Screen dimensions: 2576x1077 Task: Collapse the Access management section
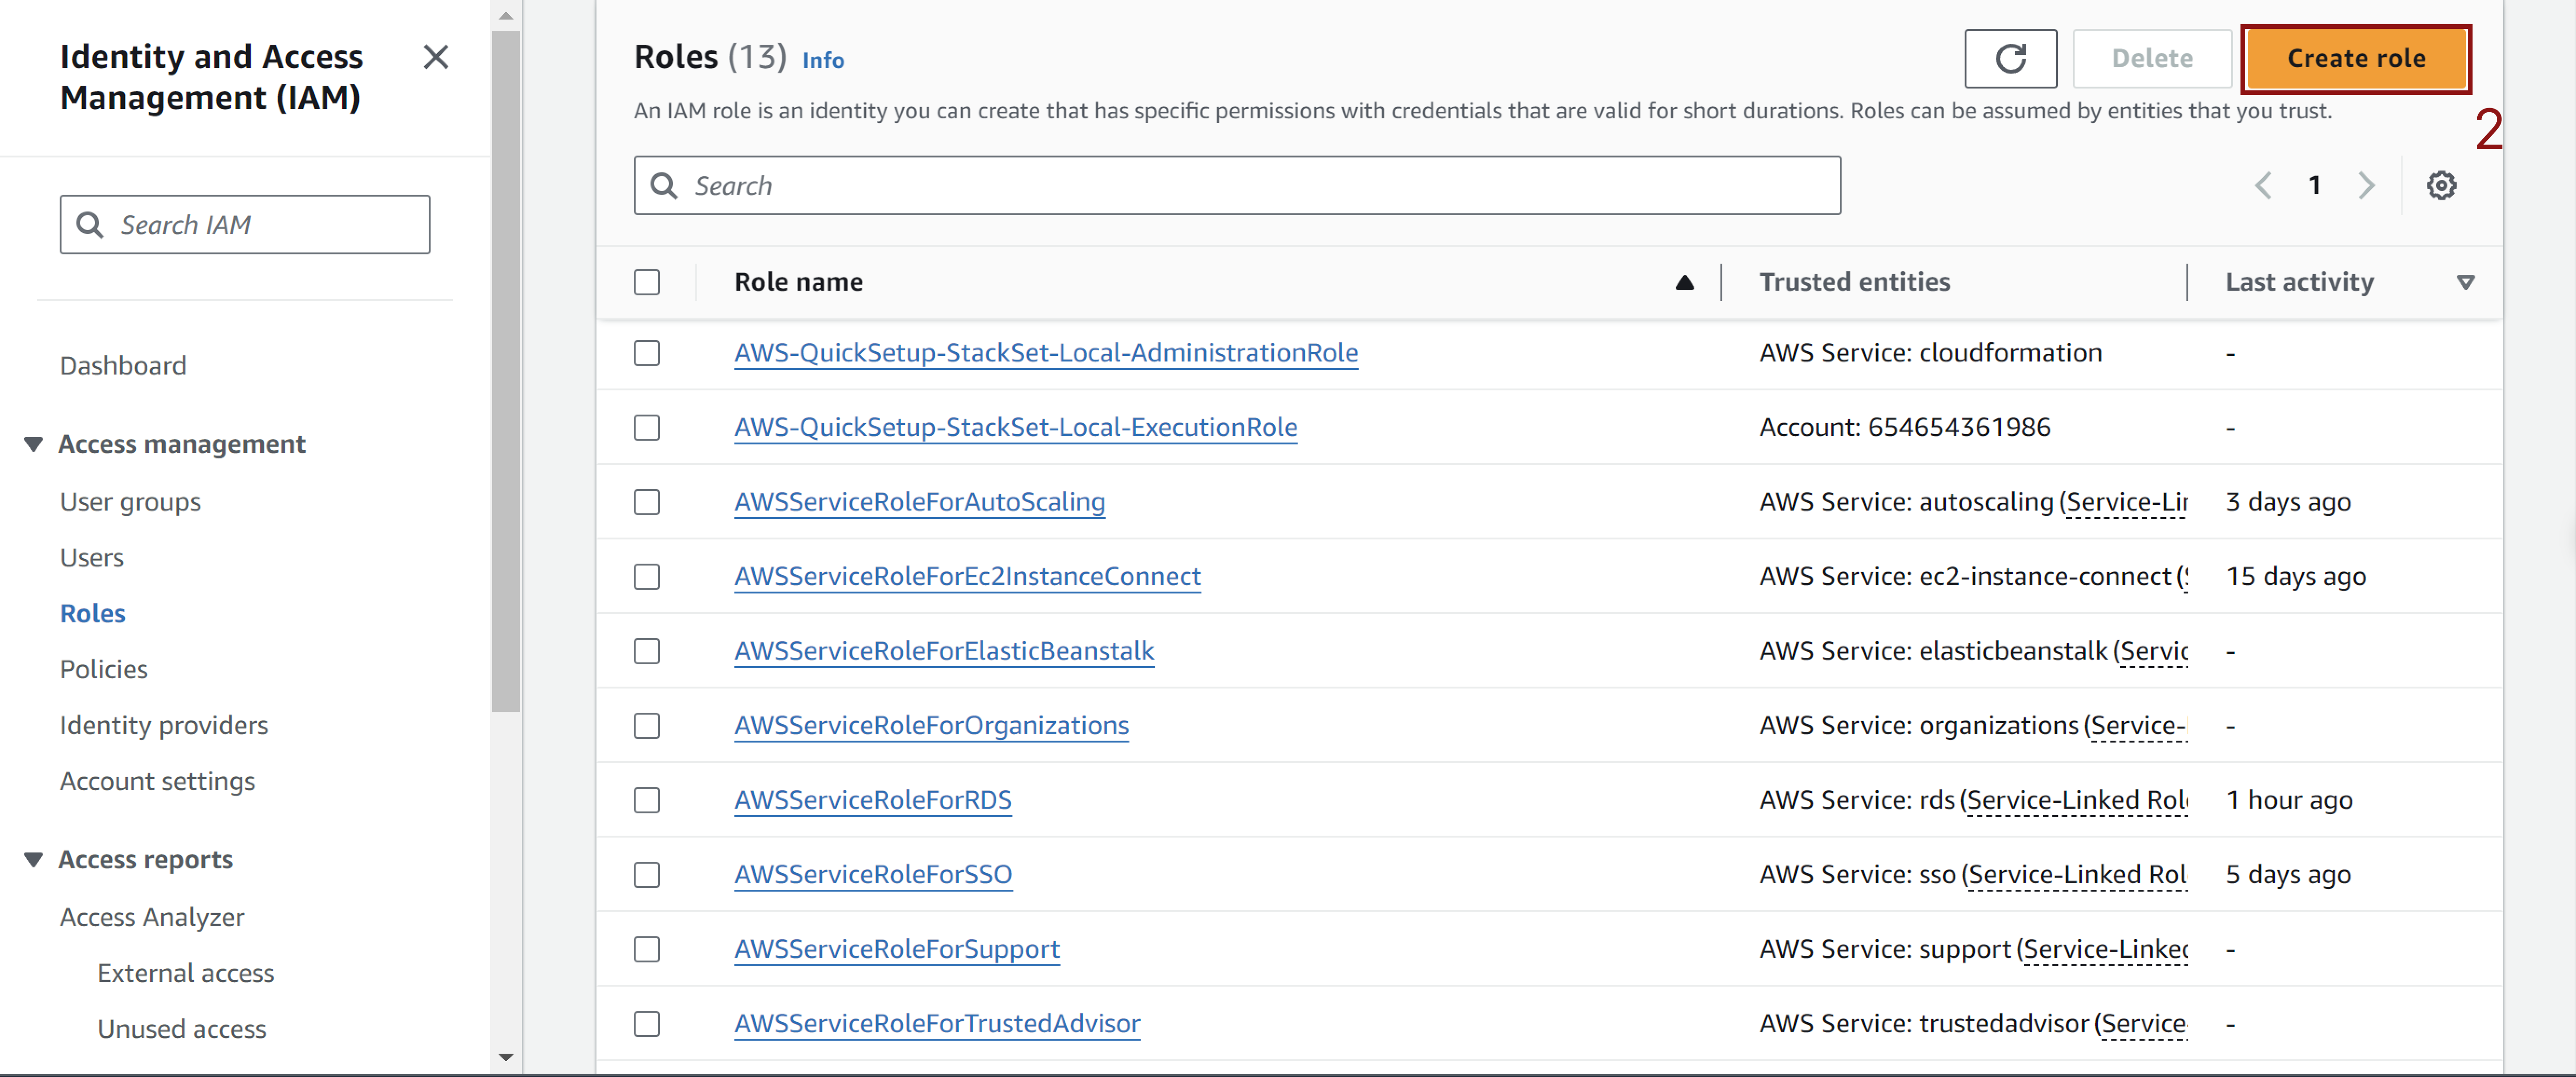34,444
